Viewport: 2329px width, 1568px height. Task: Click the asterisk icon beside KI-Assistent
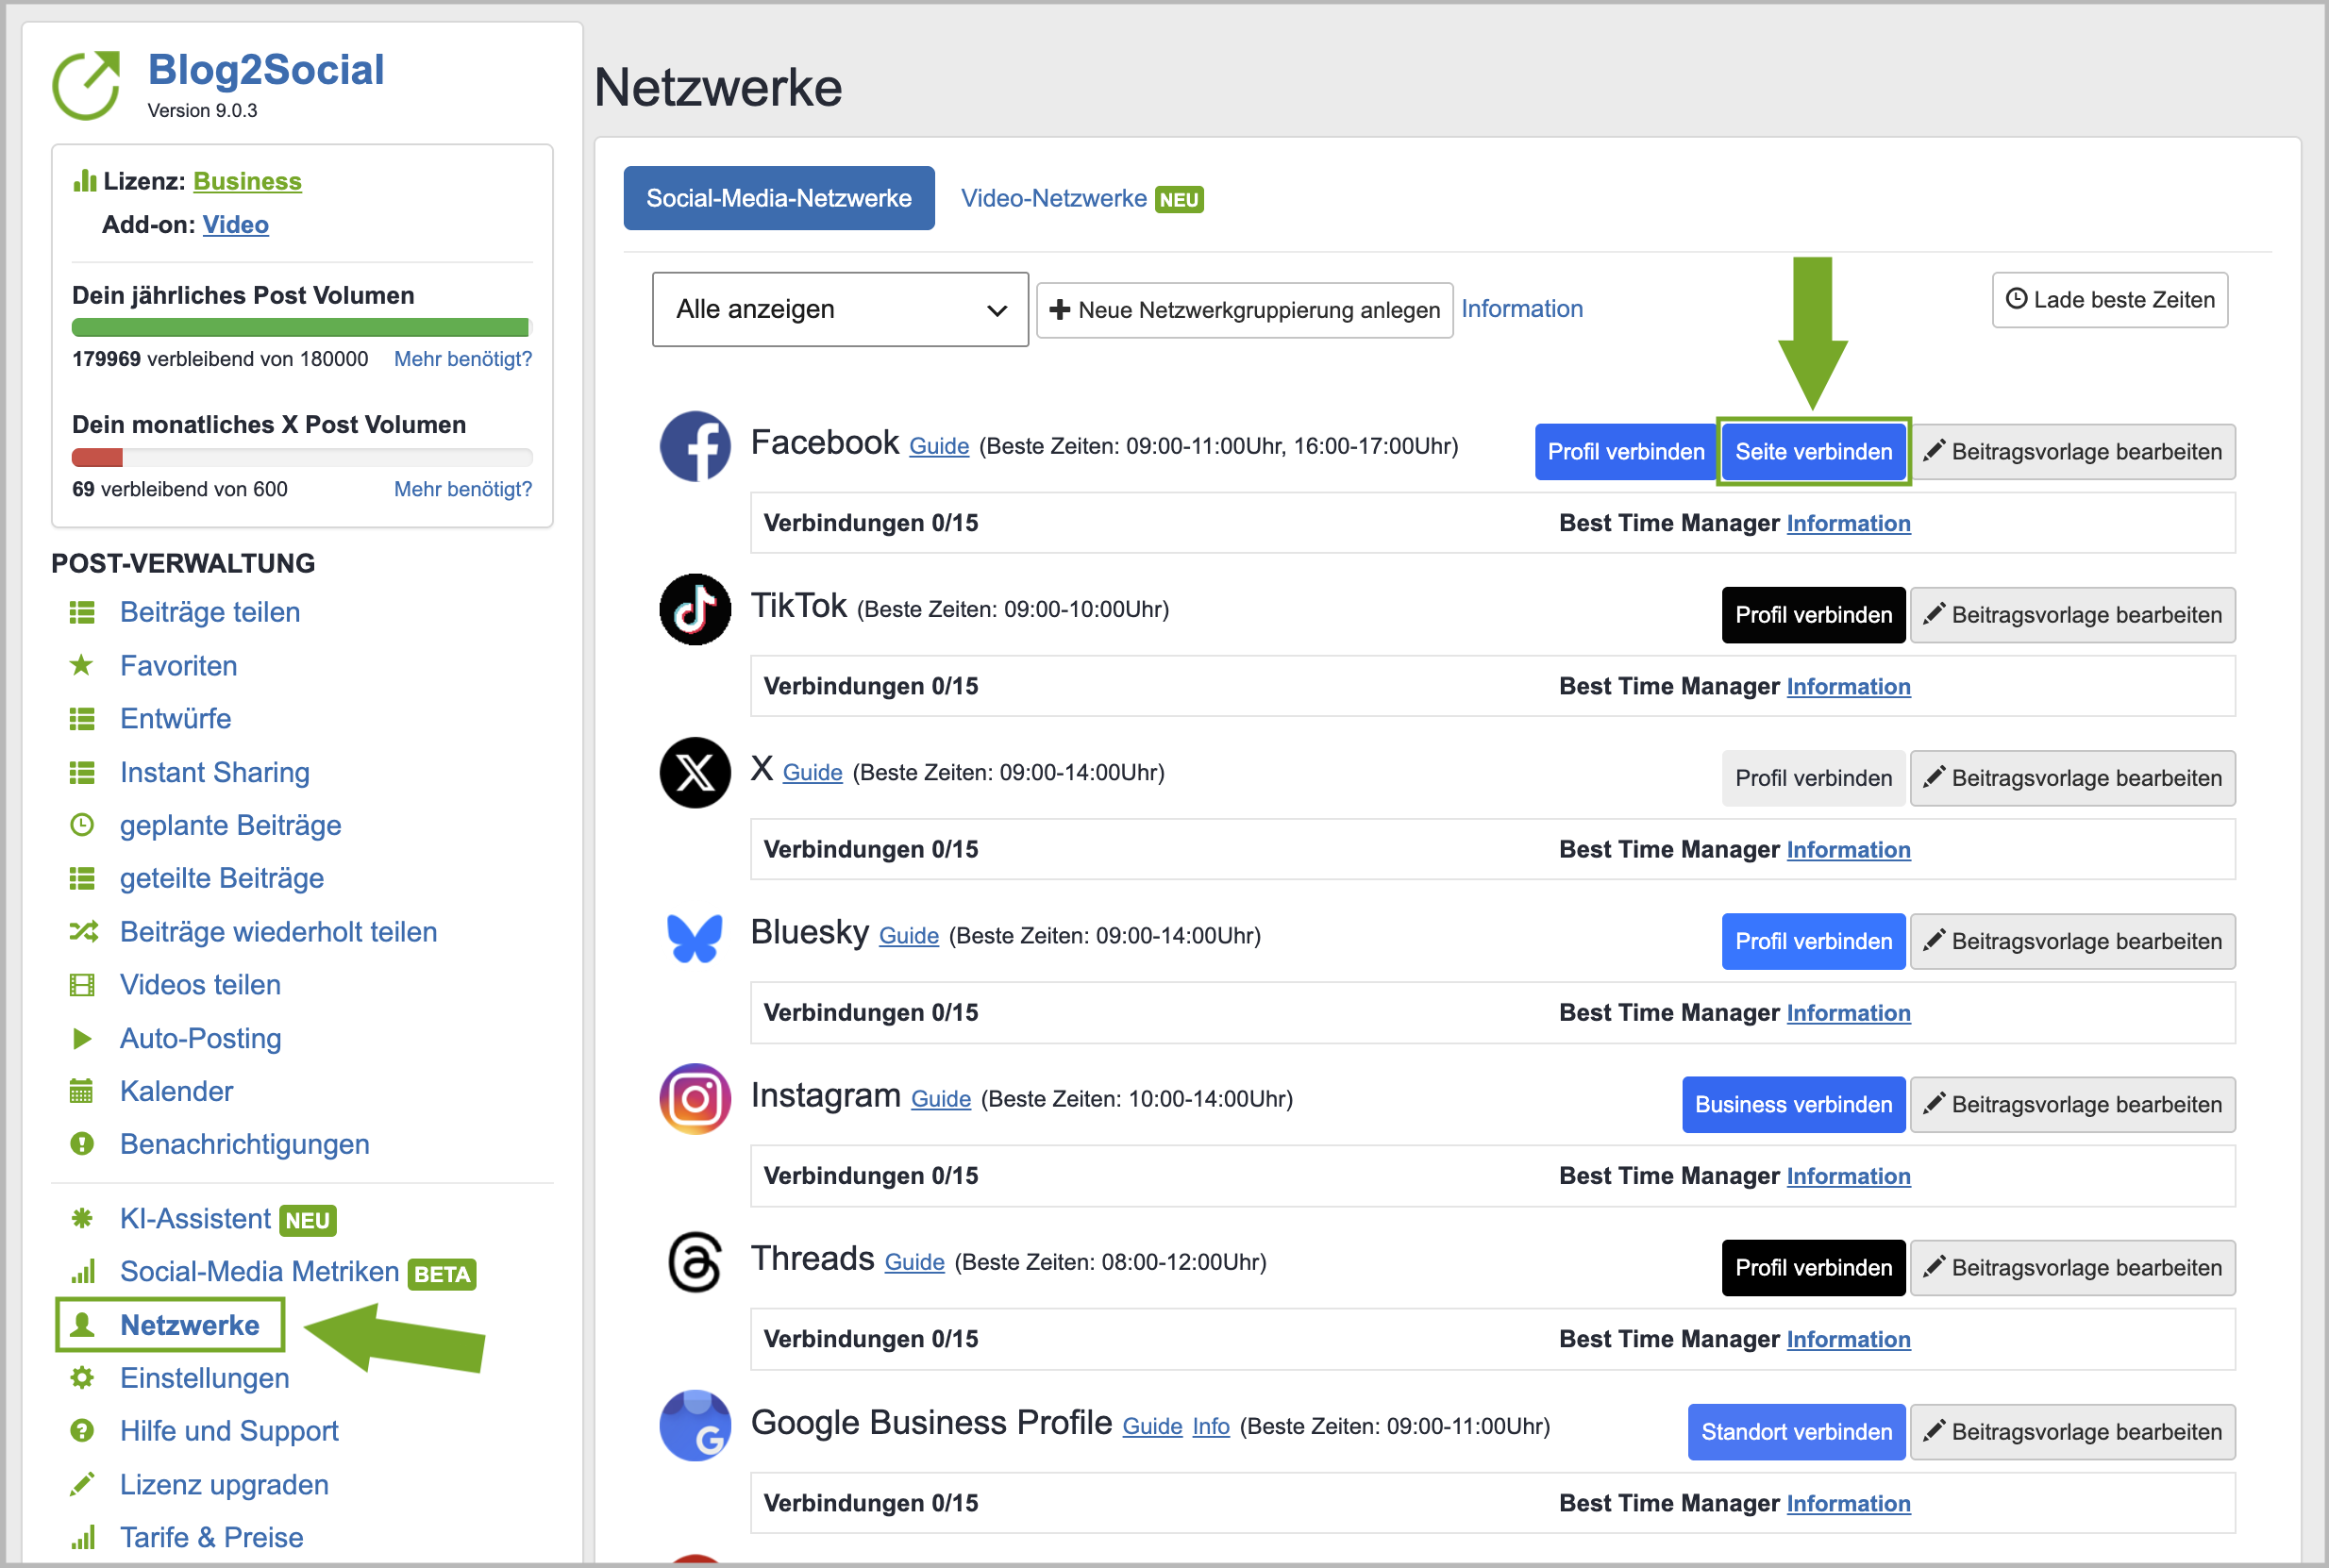pyautogui.click(x=82, y=1217)
